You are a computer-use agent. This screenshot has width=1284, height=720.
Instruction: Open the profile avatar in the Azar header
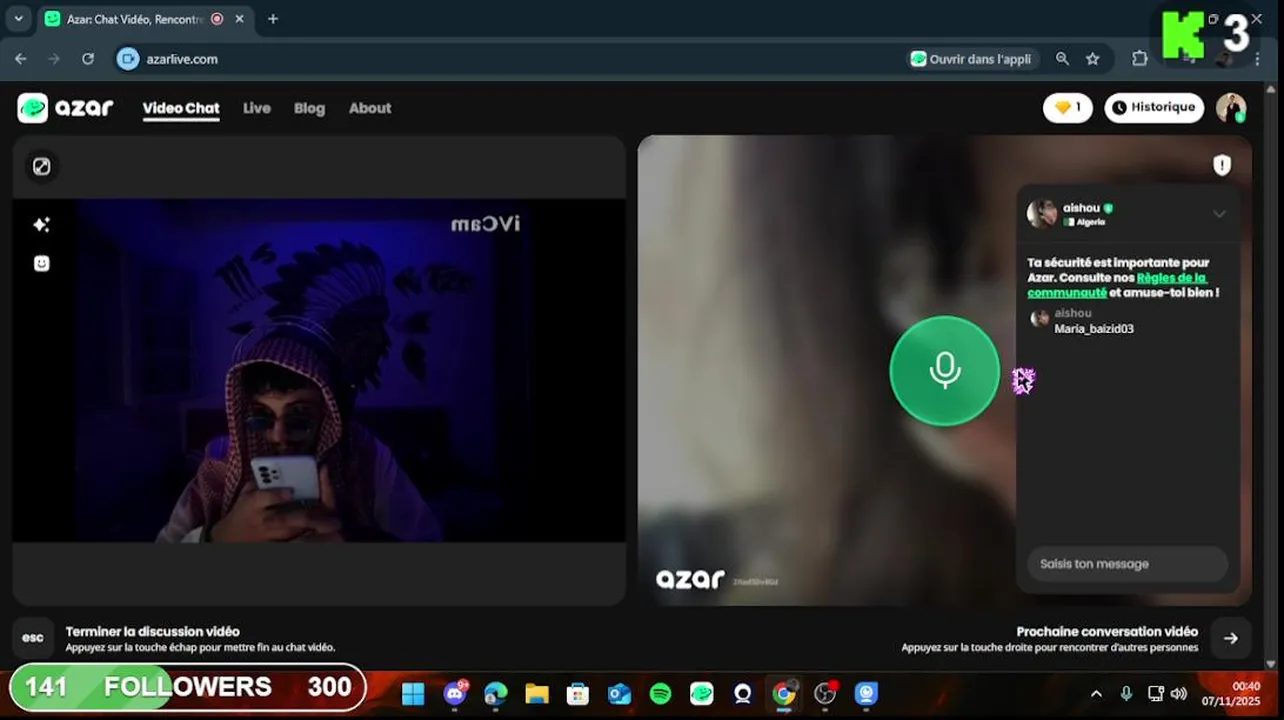[1231, 108]
